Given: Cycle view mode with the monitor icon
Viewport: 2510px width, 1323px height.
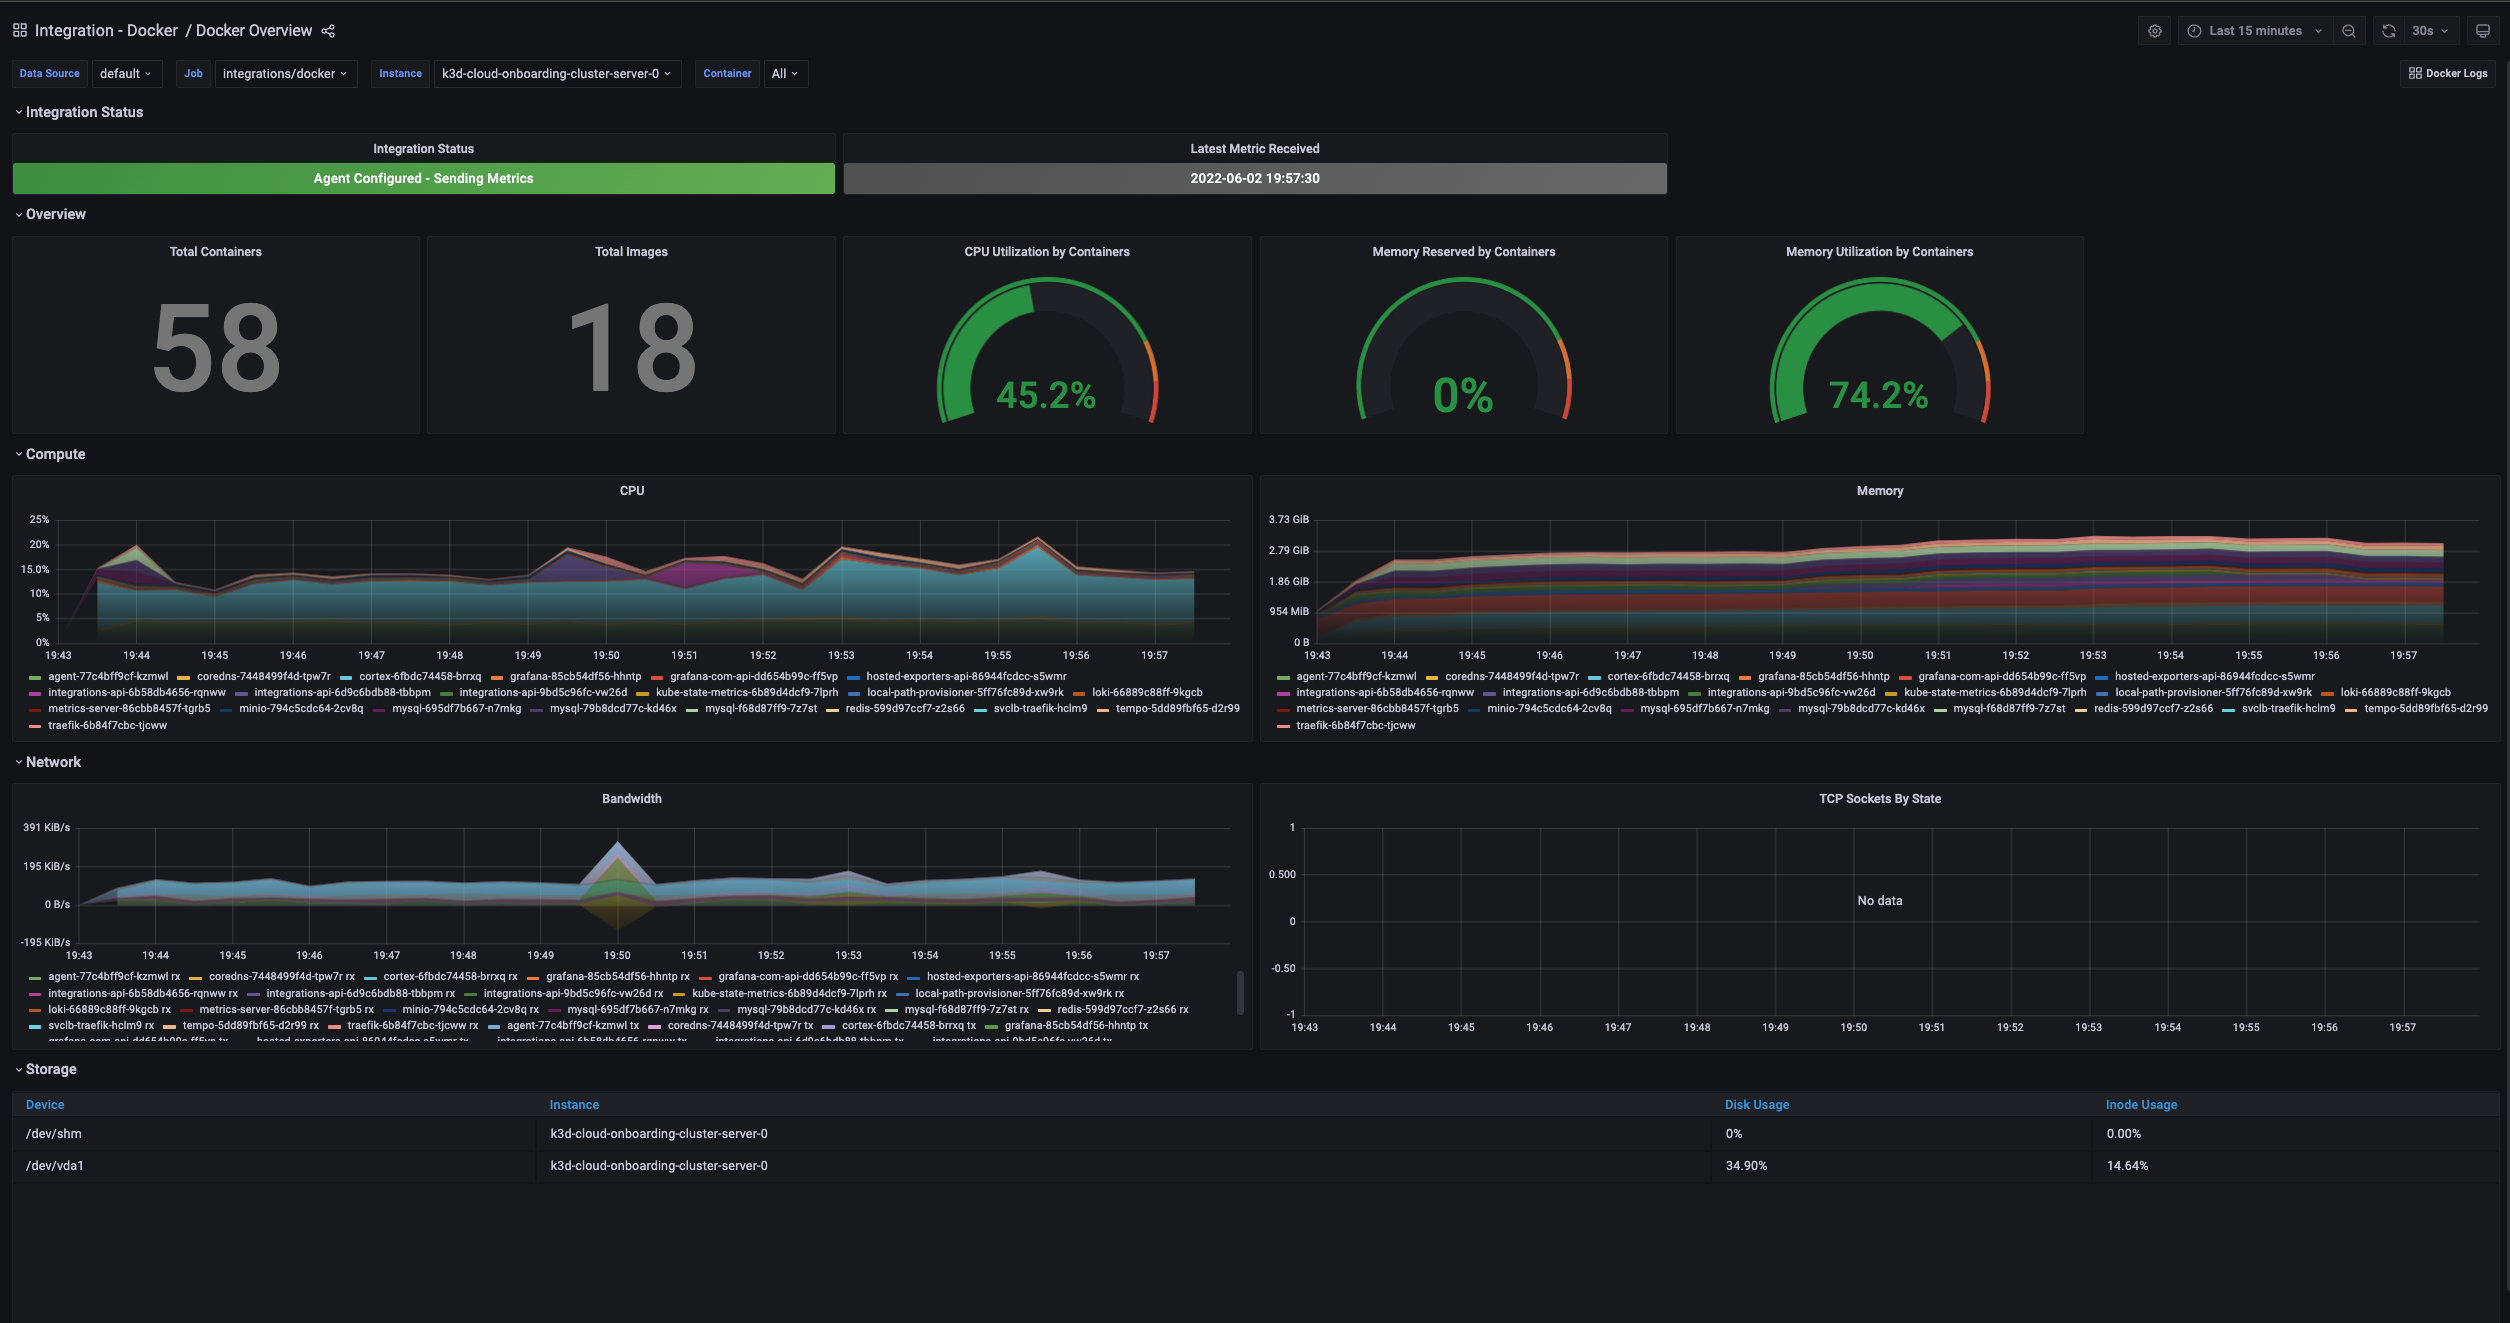Looking at the screenshot, I should click(2482, 31).
